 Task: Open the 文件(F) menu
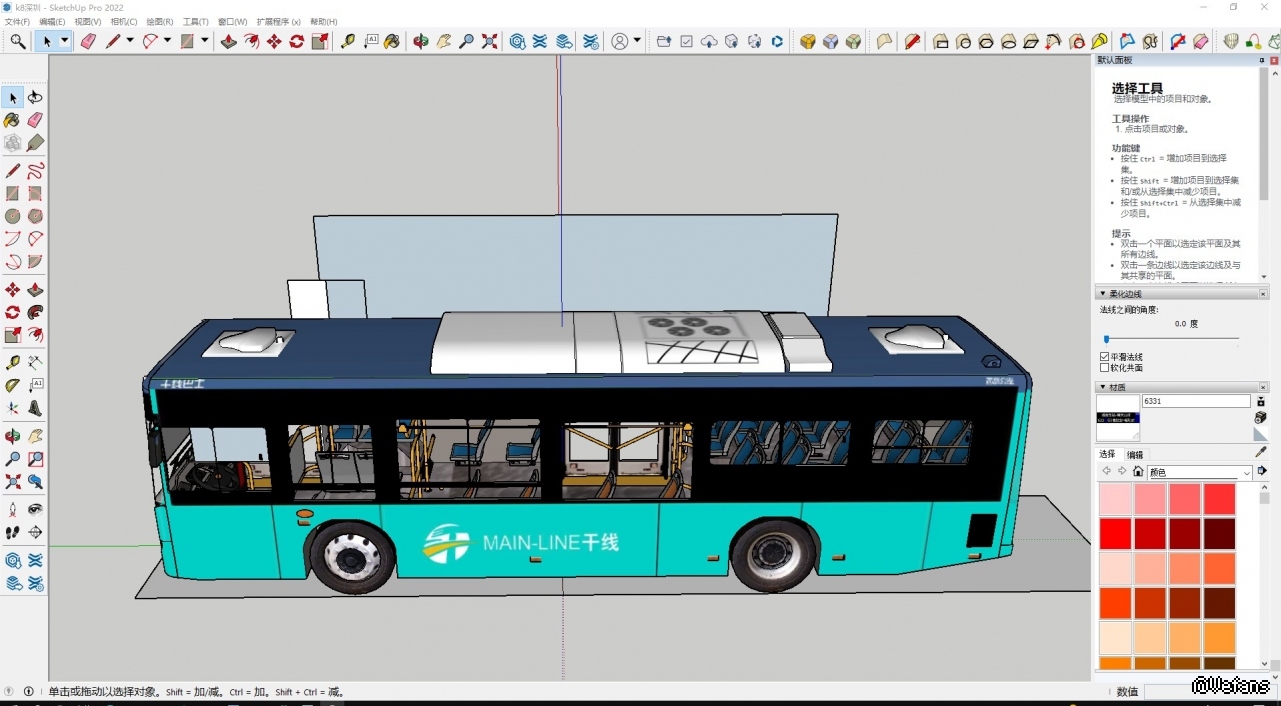click(x=17, y=21)
